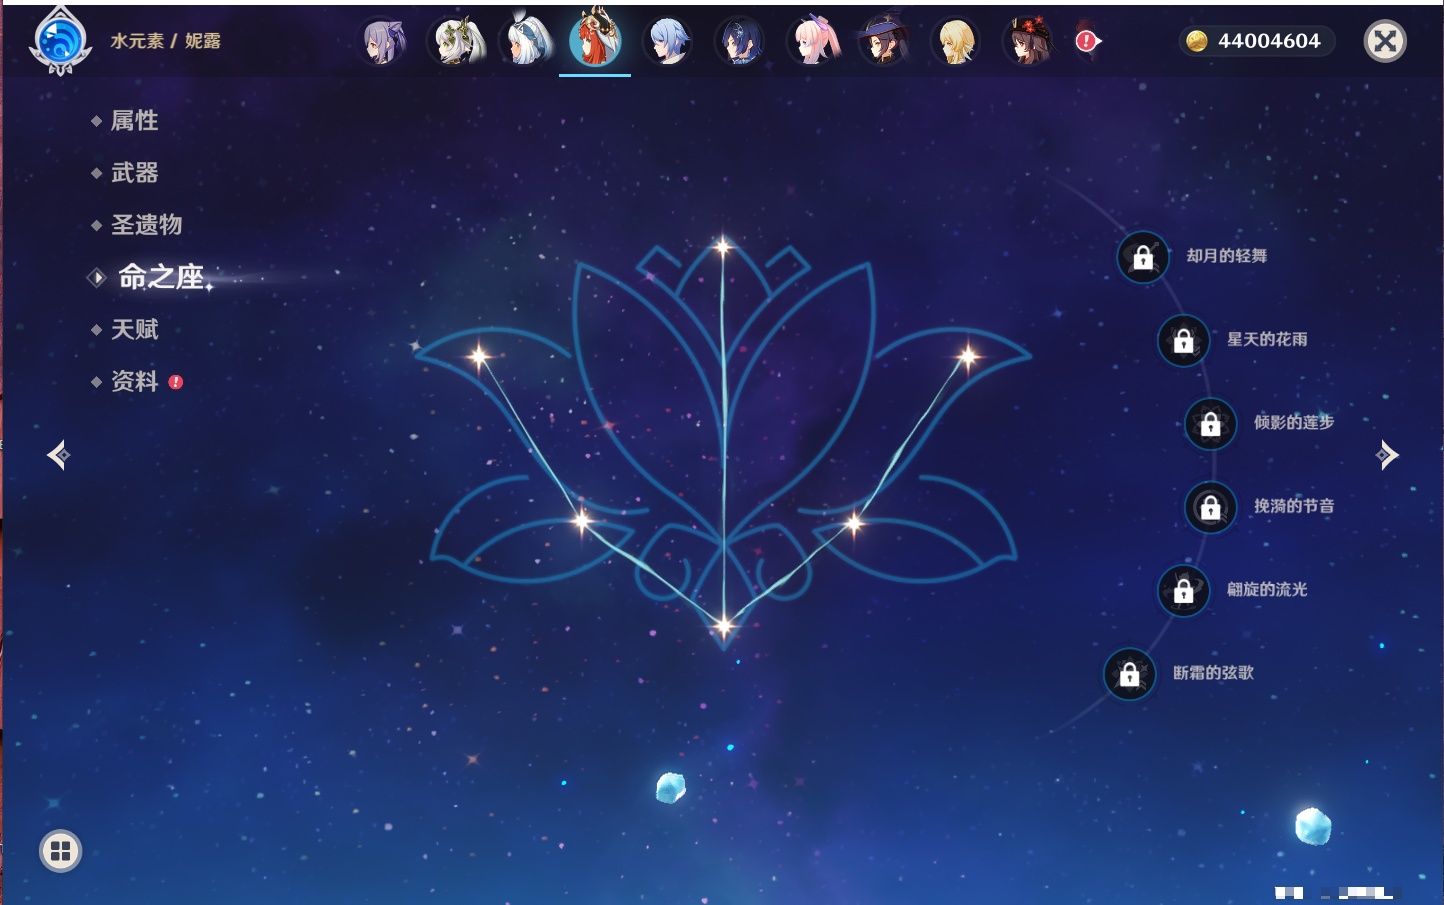Screen dimensions: 1444x905
Task: Open the locked constellation 星天的花雨
Action: click(1183, 340)
